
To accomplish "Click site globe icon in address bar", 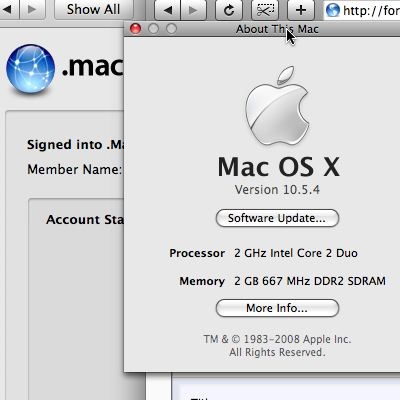I will tap(333, 10).
